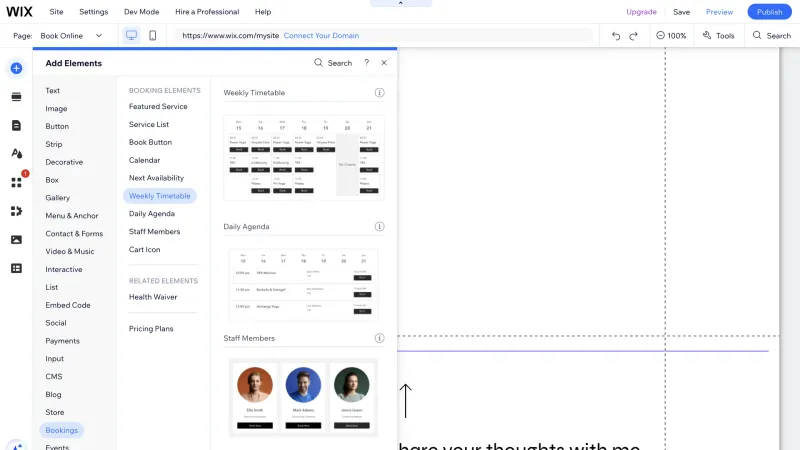Click zoom out 100% control

click(671, 36)
